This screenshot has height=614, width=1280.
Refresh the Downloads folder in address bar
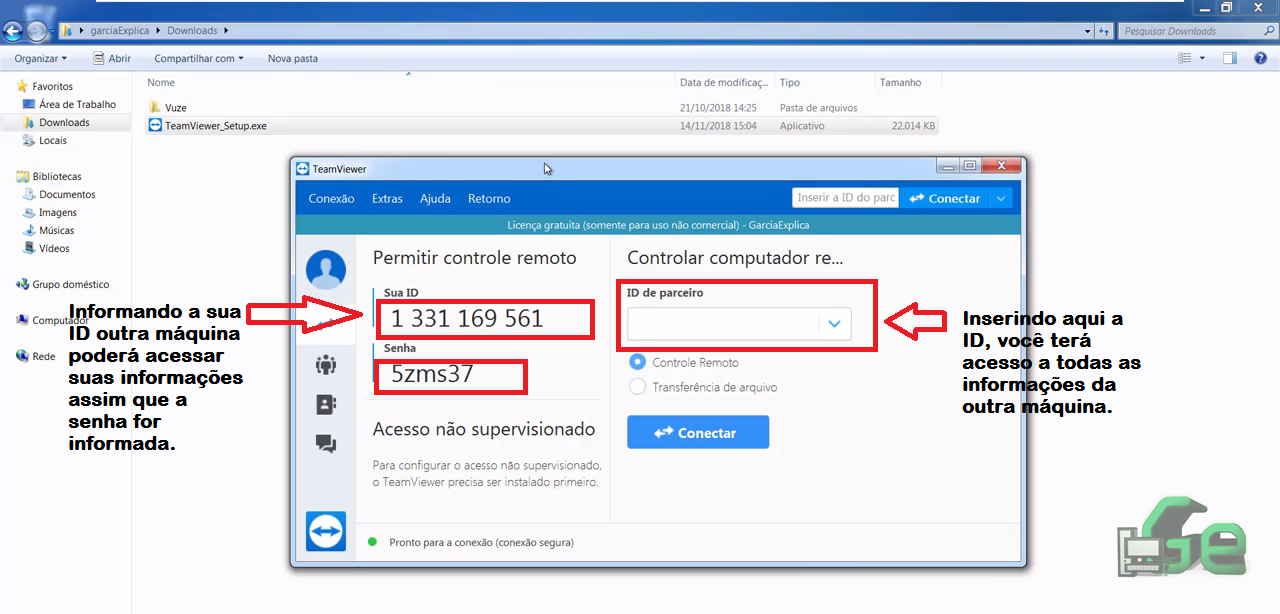click(1106, 31)
